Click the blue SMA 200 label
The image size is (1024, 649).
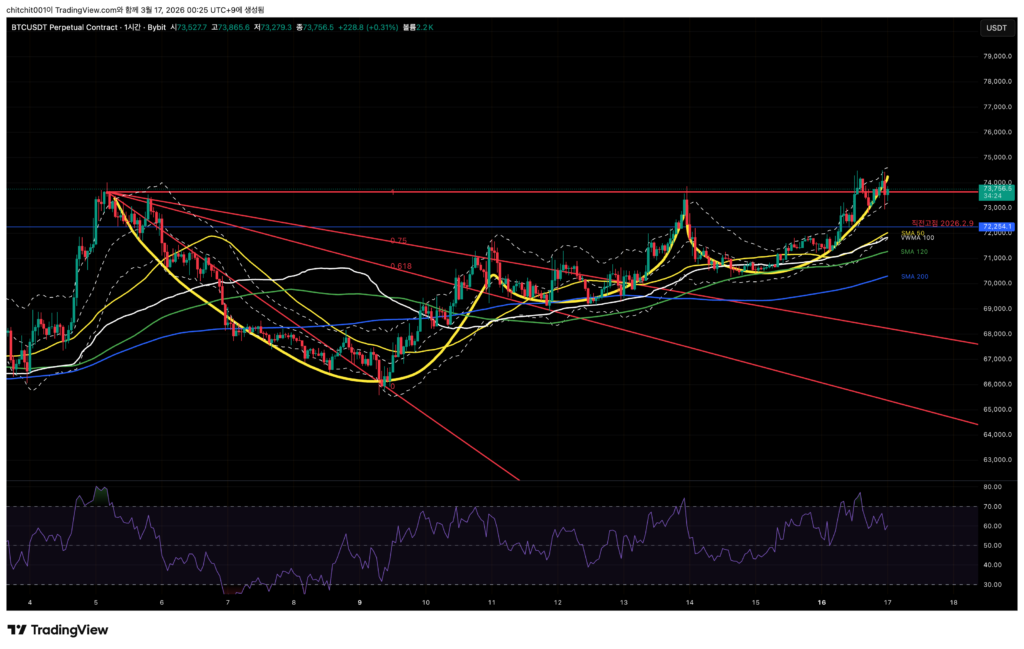913,276
